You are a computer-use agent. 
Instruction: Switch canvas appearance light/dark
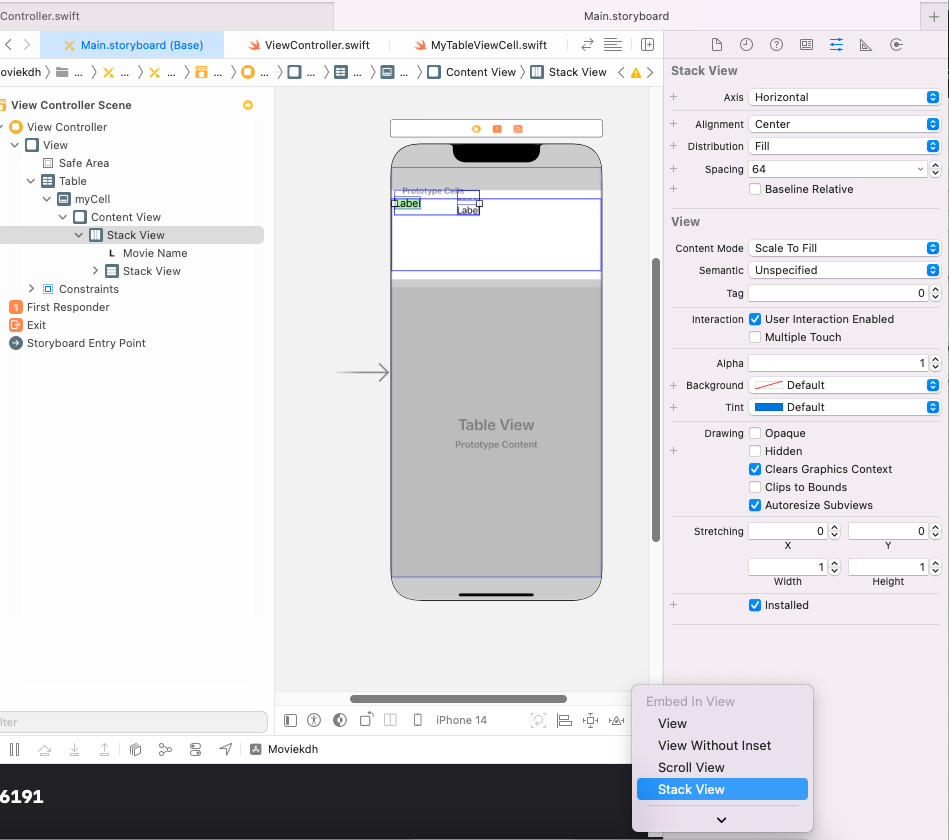pyautogui.click(x=340, y=720)
